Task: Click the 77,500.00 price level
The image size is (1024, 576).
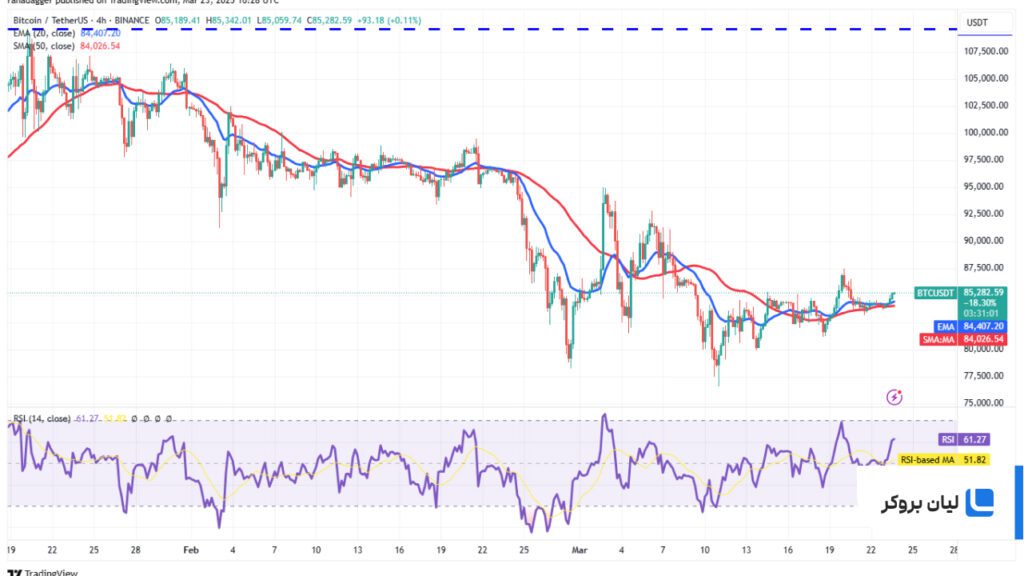Action: (986, 376)
